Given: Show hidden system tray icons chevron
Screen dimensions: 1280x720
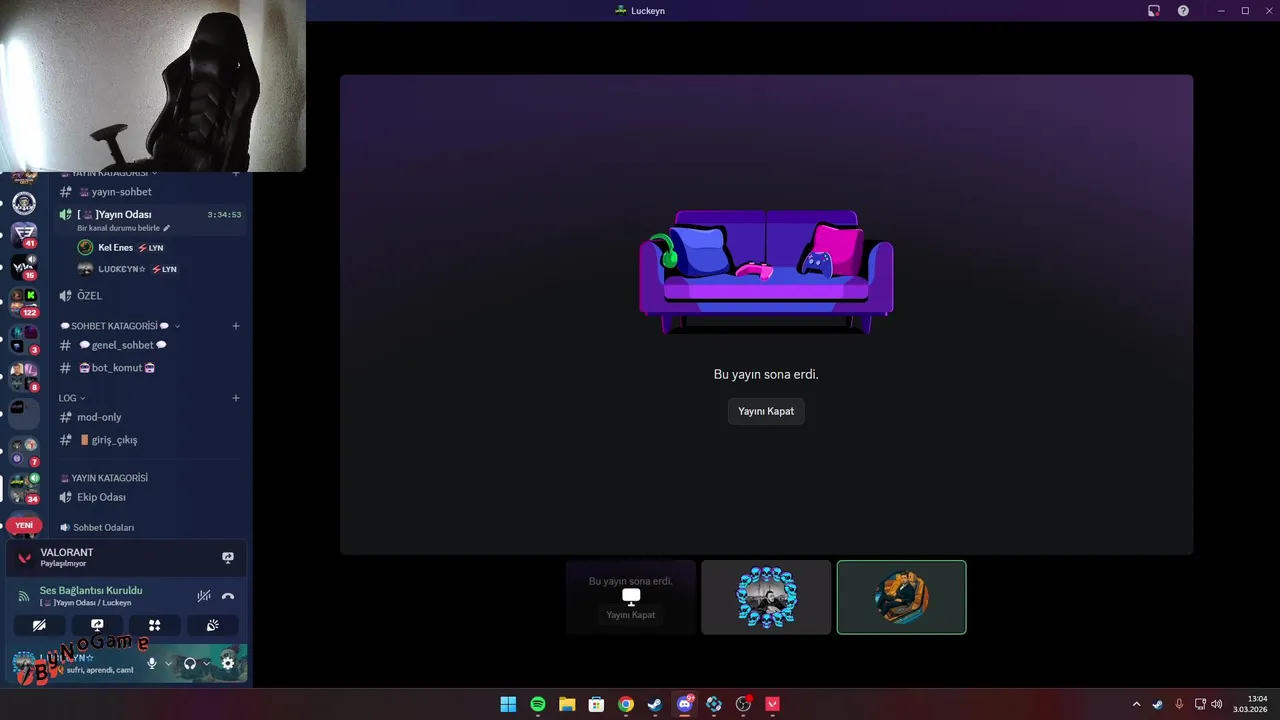Looking at the screenshot, I should [x=1136, y=704].
